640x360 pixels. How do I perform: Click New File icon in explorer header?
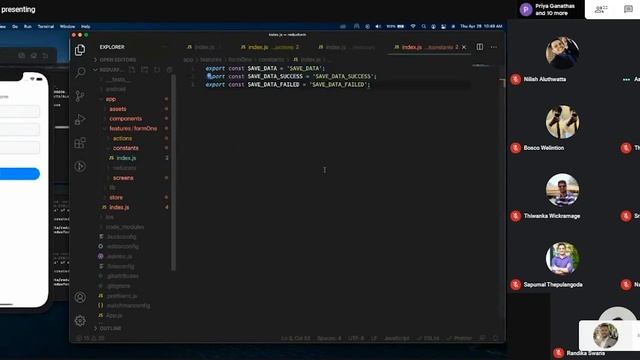coord(132,70)
